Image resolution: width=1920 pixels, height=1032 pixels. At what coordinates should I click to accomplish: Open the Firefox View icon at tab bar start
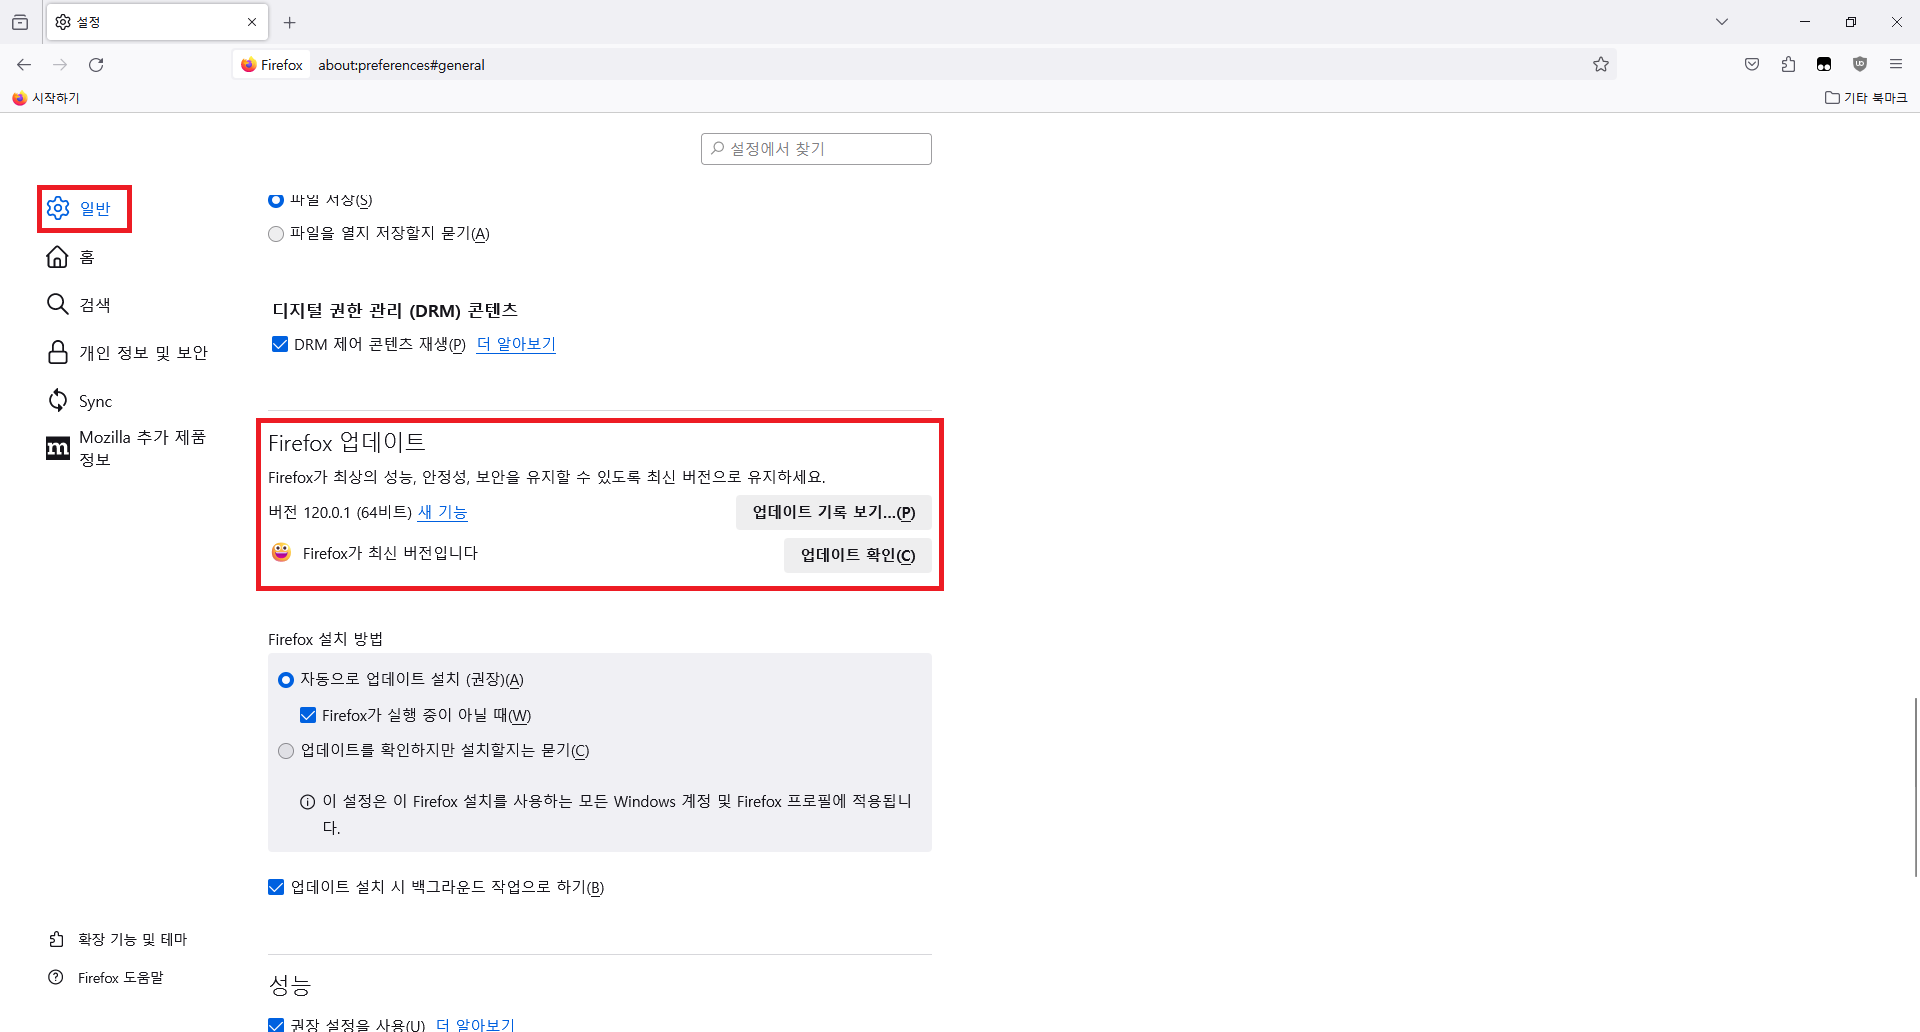point(20,22)
